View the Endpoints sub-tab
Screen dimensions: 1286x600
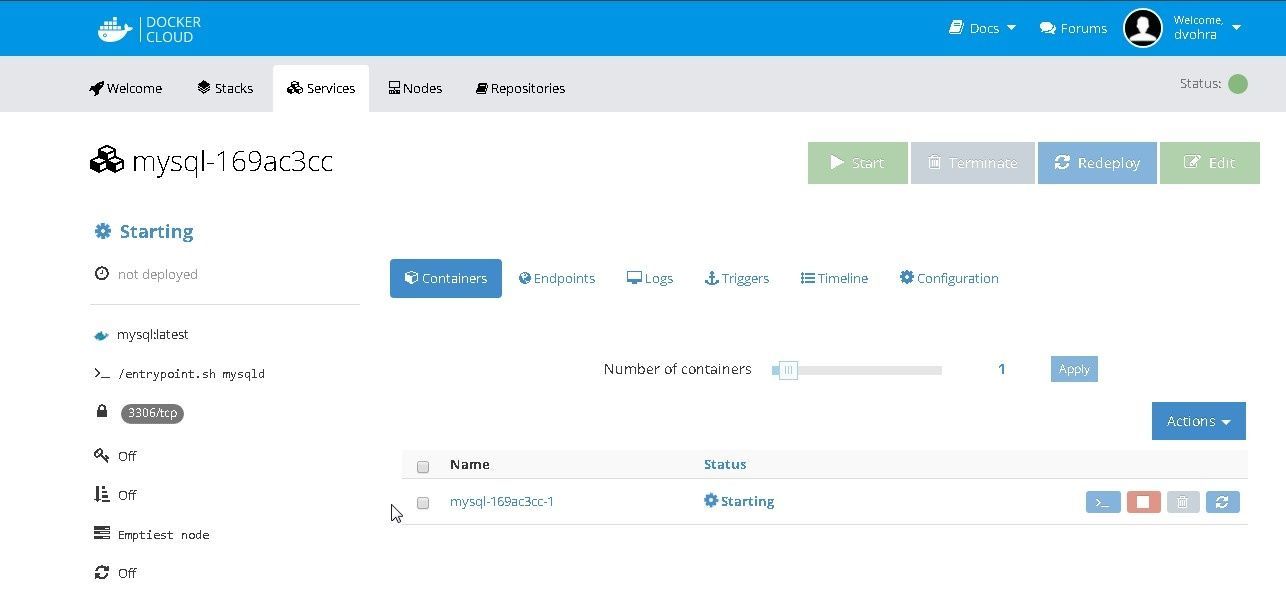(x=557, y=278)
